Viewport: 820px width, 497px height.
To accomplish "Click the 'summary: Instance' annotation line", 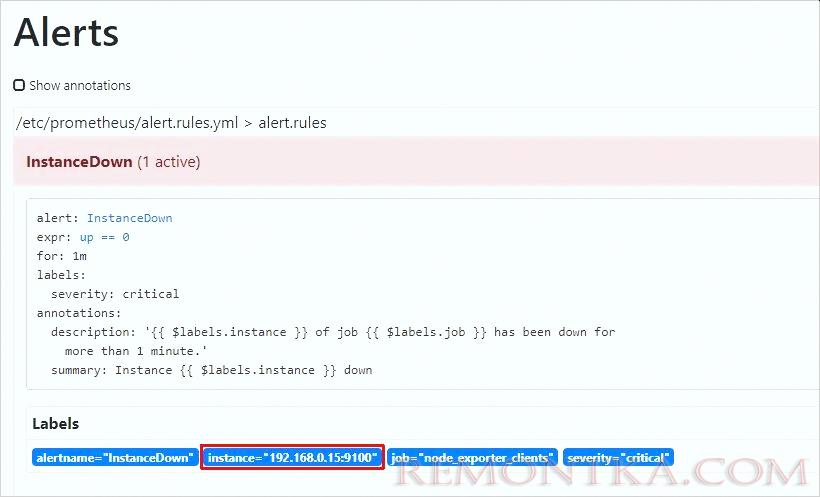I will pyautogui.click(x=212, y=370).
